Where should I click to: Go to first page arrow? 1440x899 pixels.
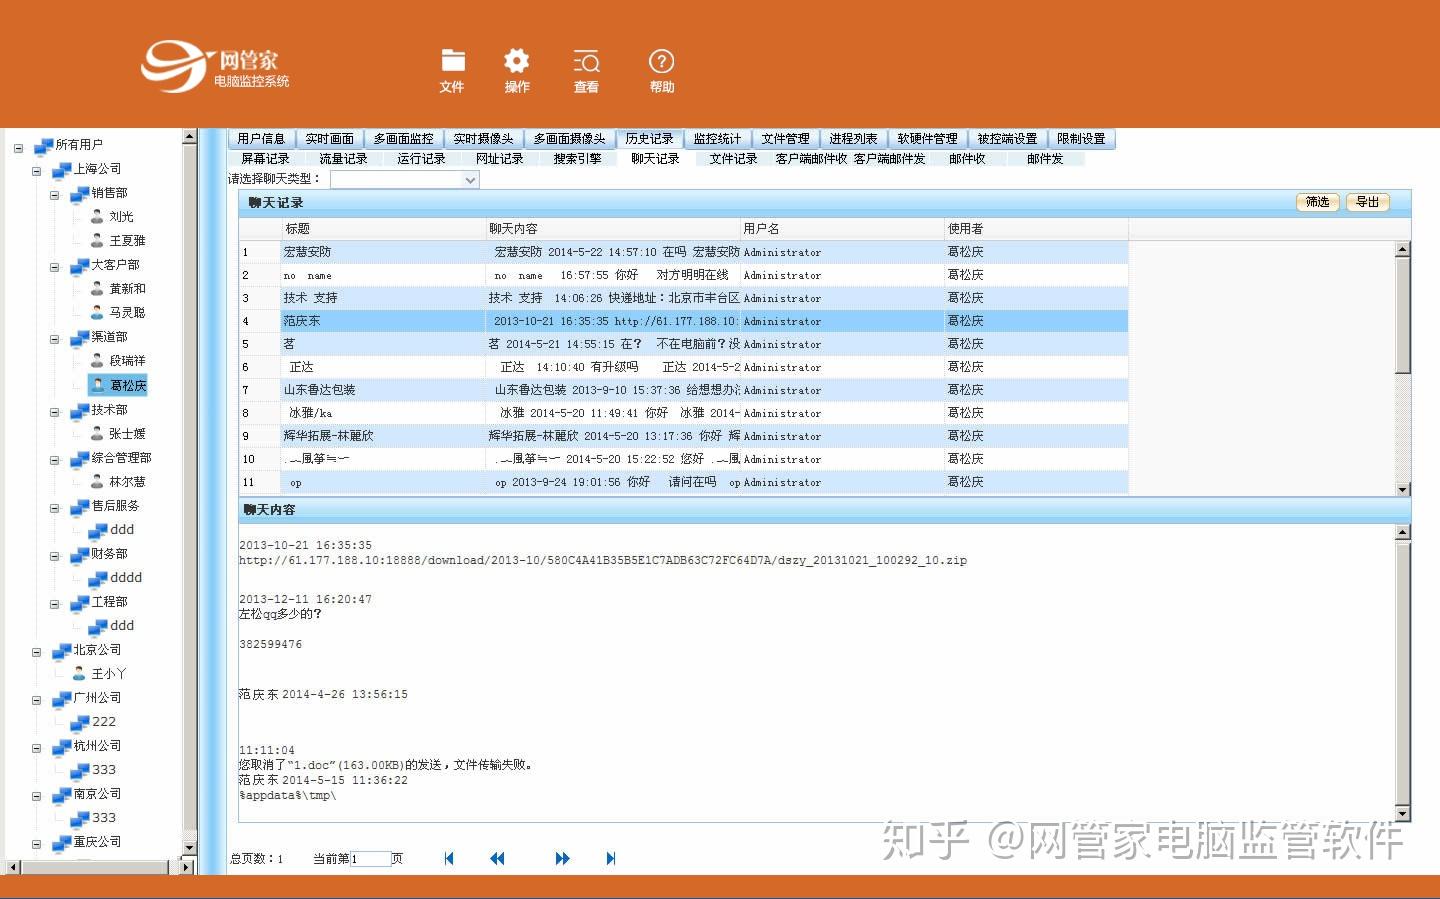[x=449, y=858]
